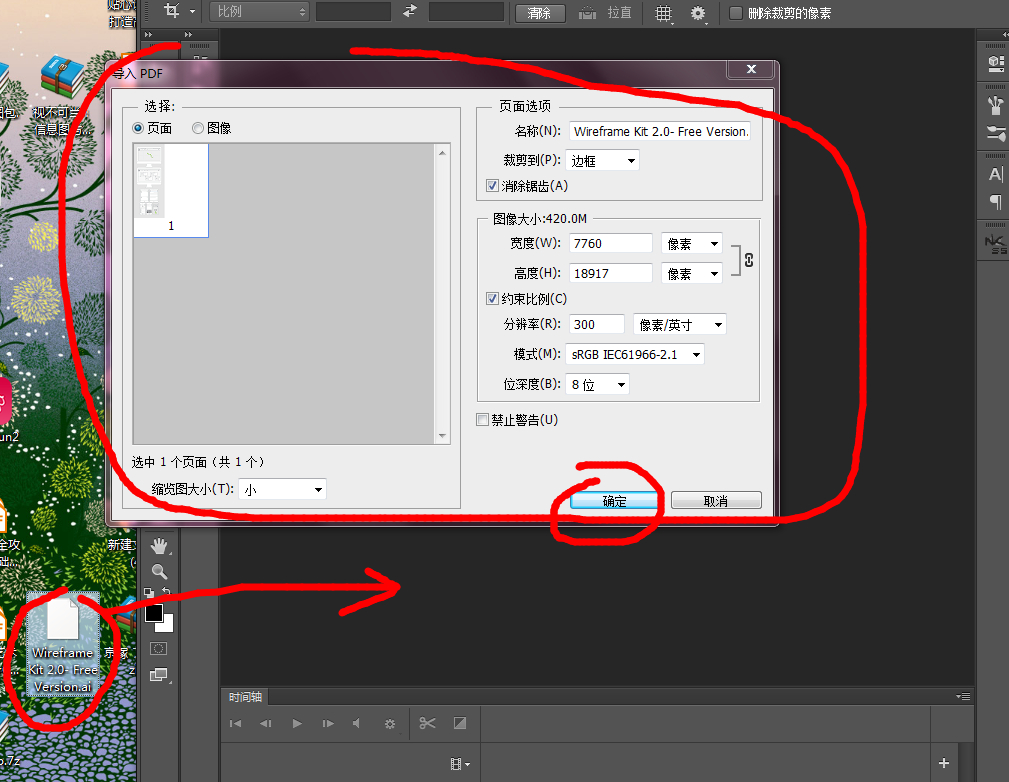Click the 时间轴 panel tab
1009x782 pixels.
pos(246,697)
